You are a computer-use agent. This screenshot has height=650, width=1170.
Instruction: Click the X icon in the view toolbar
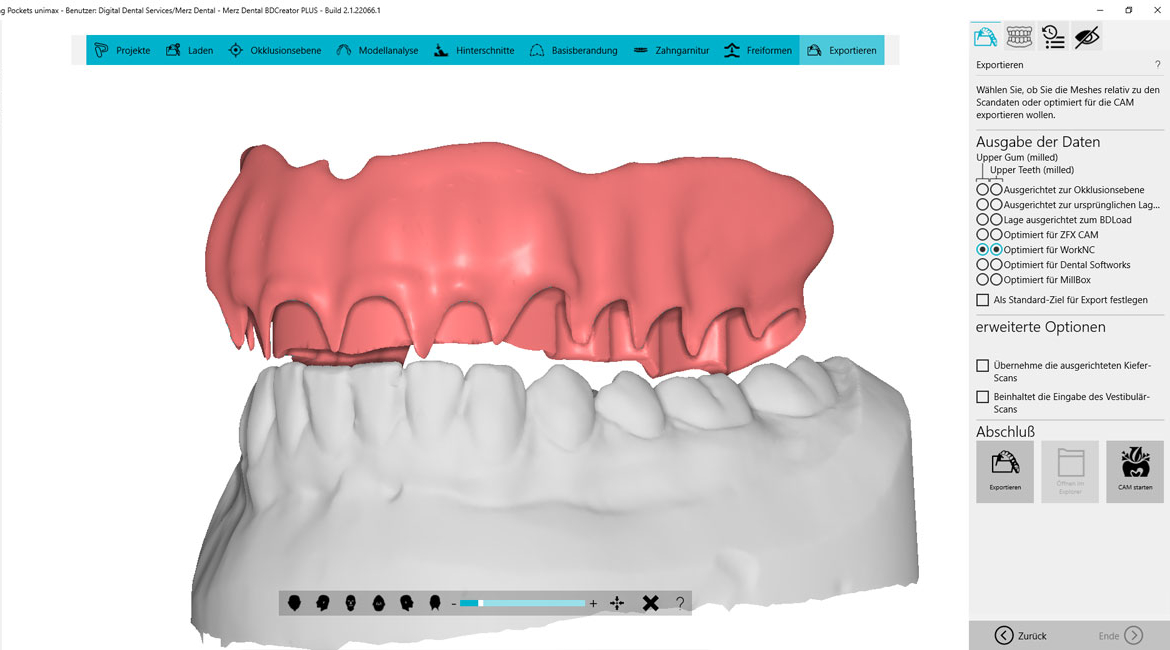651,603
